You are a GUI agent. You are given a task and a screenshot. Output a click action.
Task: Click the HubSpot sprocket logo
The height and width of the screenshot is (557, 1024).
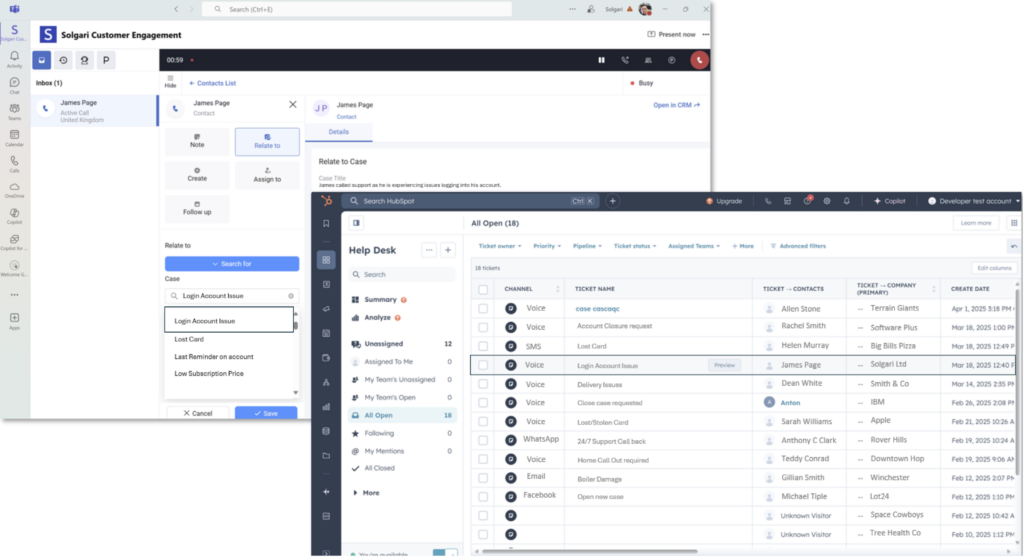[327, 201]
